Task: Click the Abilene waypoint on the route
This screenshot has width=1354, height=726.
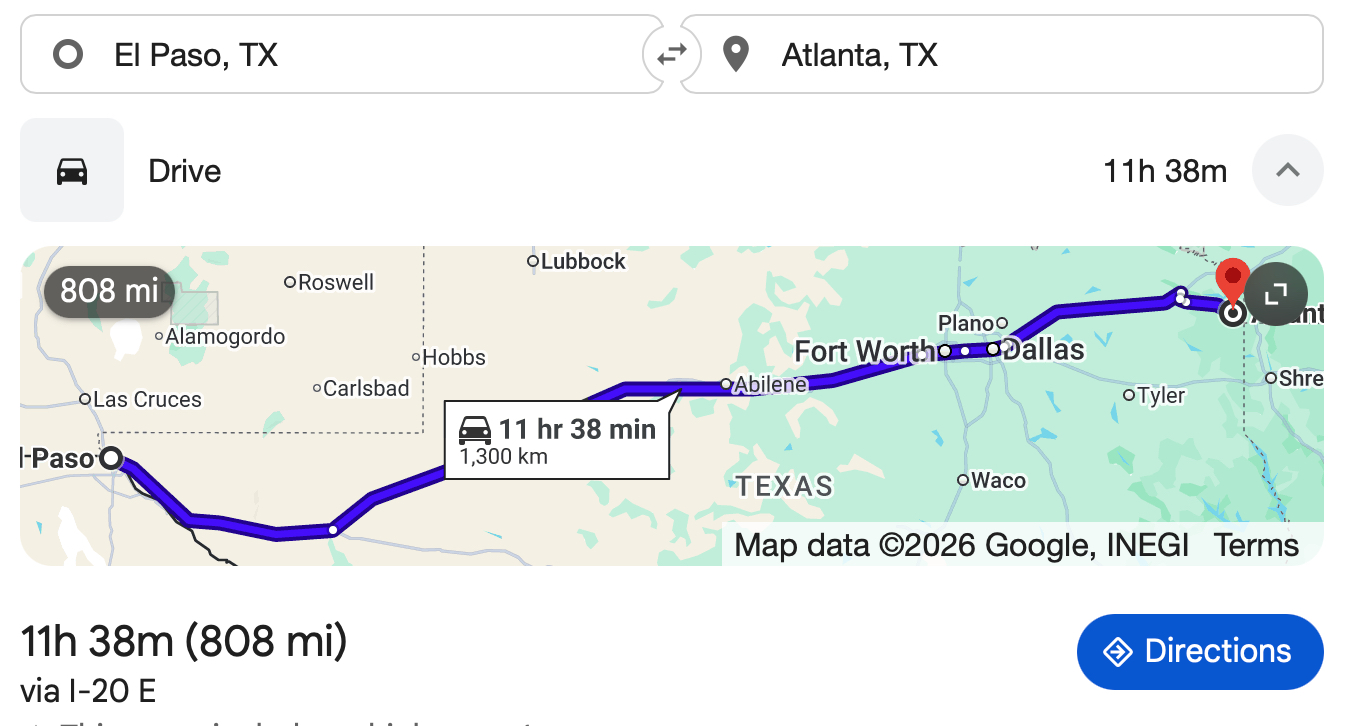Action: click(727, 384)
